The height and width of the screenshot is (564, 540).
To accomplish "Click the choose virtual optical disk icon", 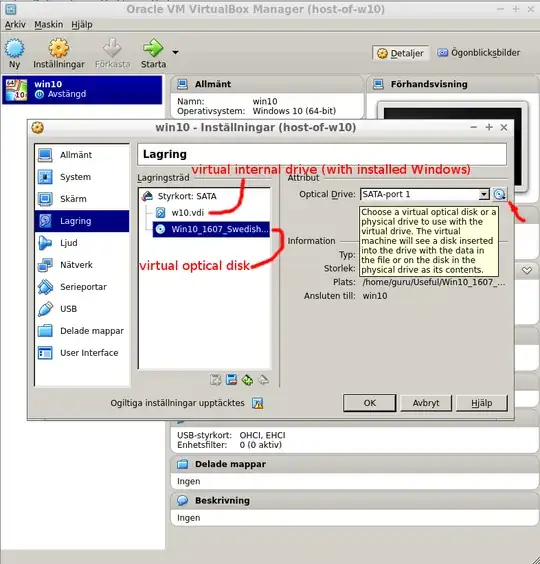I will (499, 194).
